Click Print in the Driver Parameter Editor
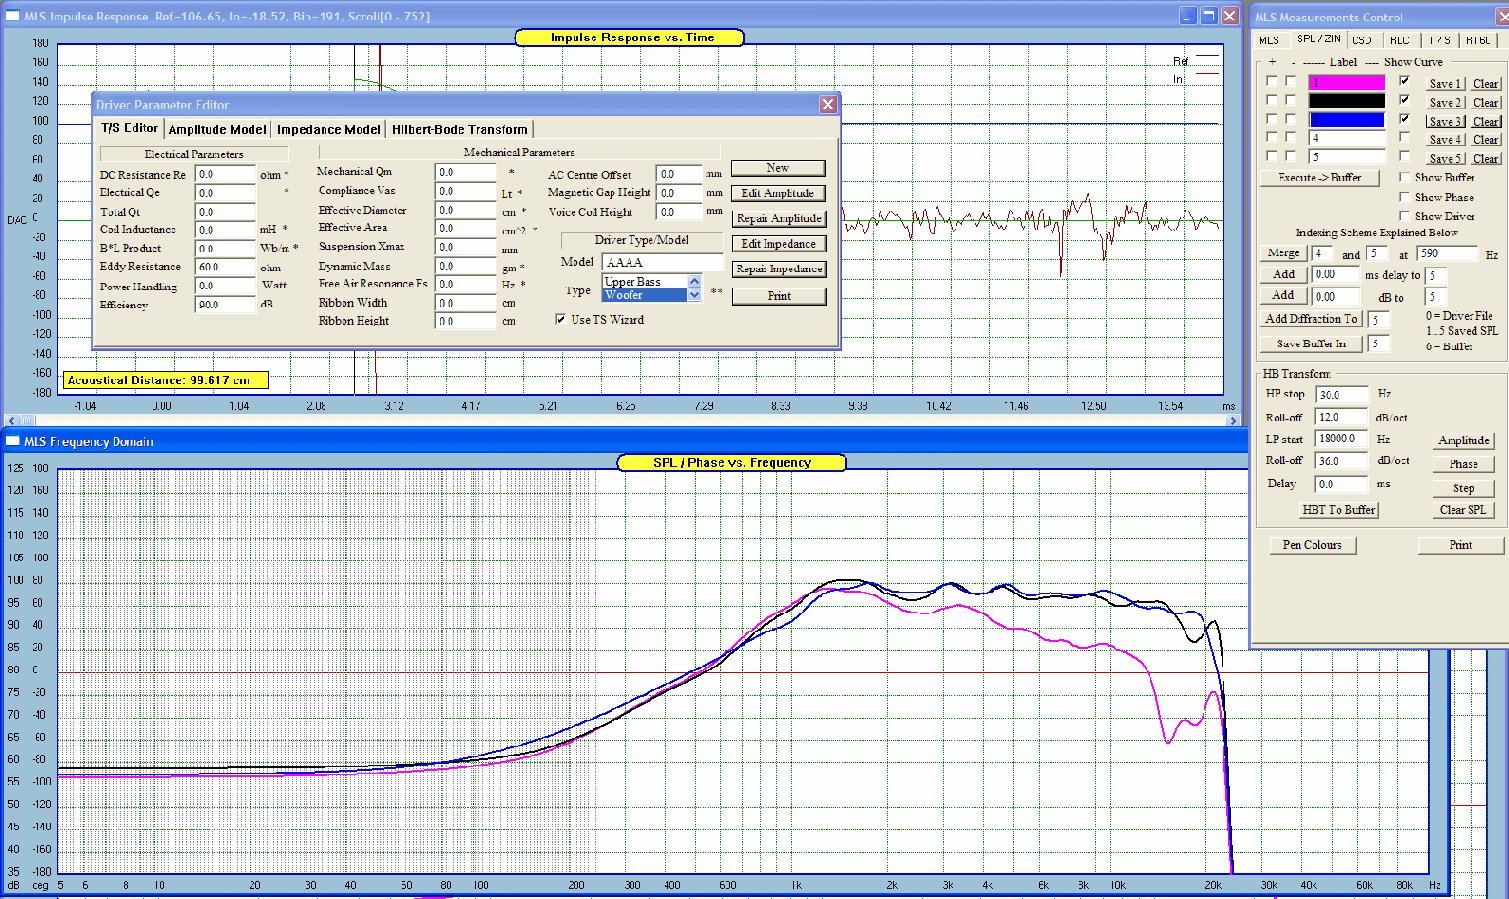Image resolution: width=1509 pixels, height=899 pixels. (x=779, y=296)
